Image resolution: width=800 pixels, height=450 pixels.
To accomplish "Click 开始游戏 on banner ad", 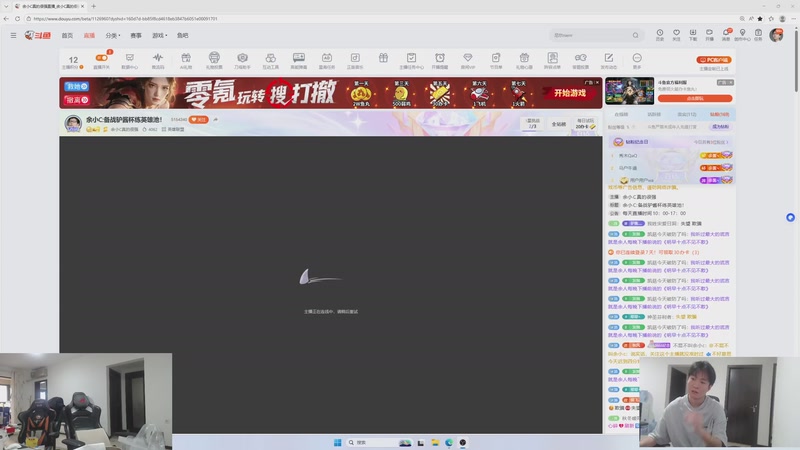I will (569, 93).
